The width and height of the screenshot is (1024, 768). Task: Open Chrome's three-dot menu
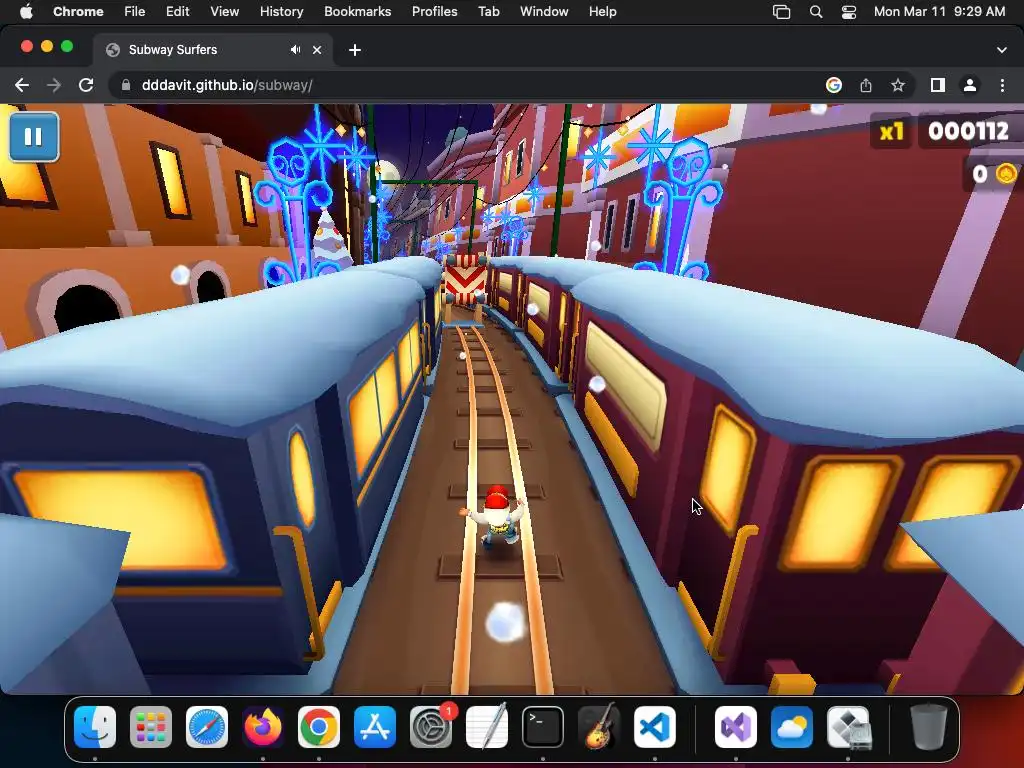click(x=1002, y=85)
